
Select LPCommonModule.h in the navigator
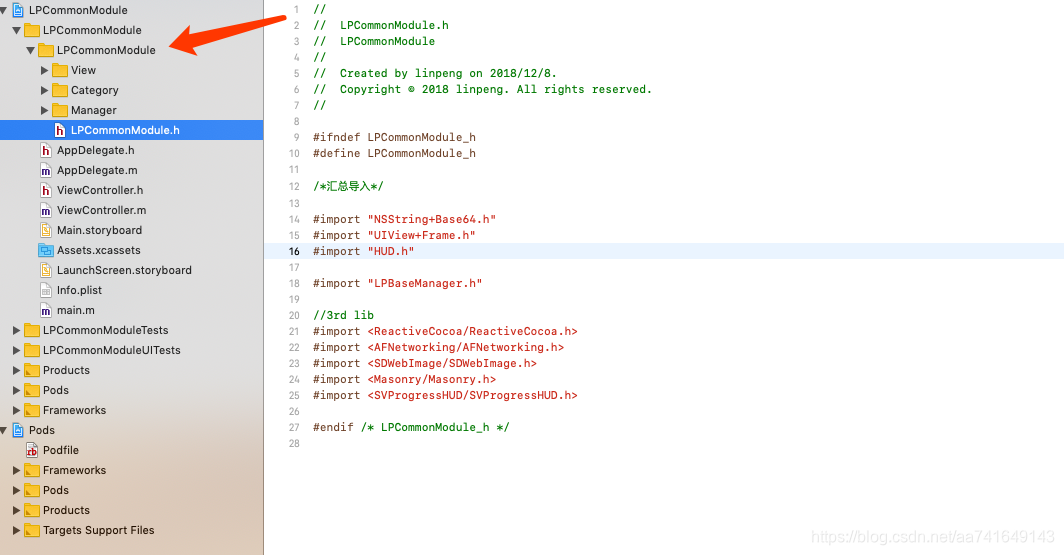click(x=132, y=130)
